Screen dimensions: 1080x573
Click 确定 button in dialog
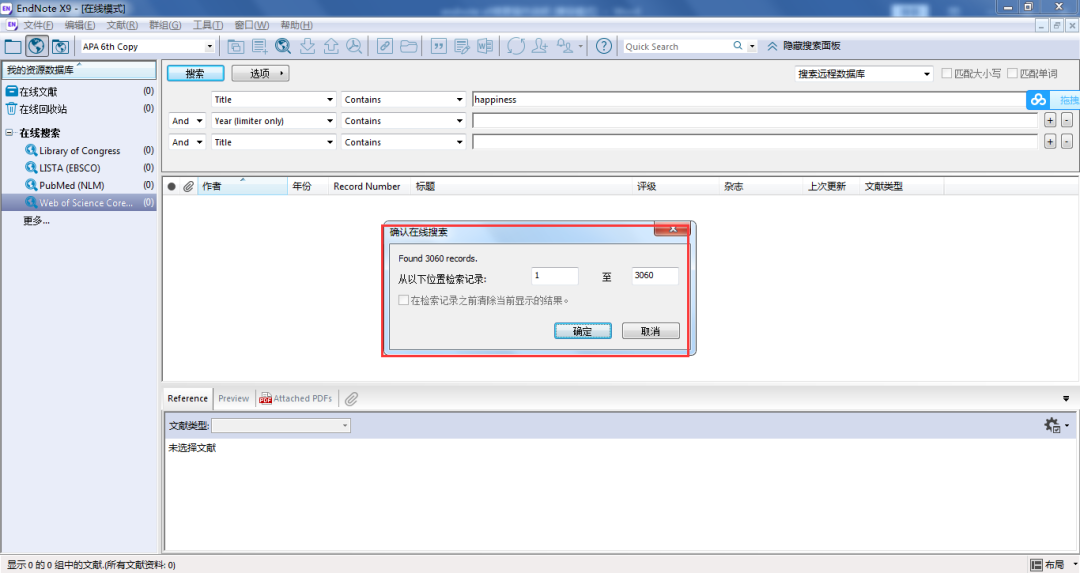point(583,331)
